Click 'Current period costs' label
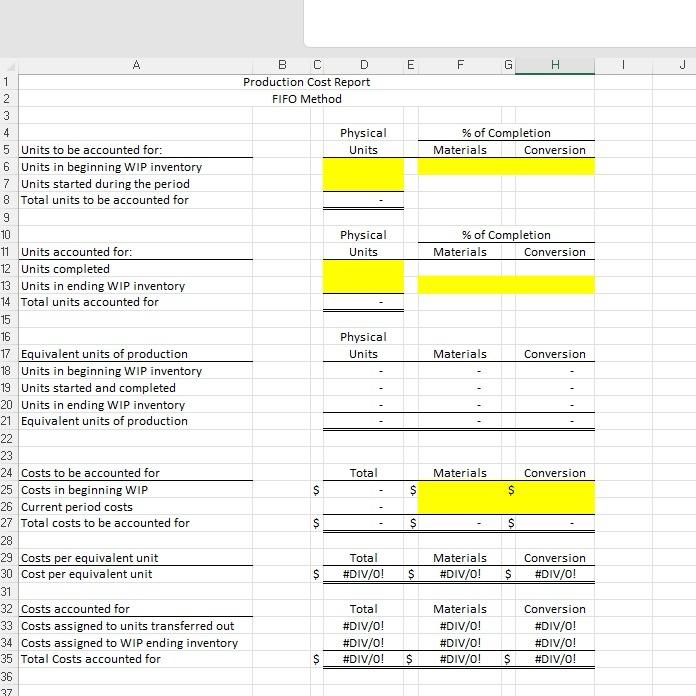Image resolution: width=696 pixels, height=696 pixels. (x=77, y=507)
